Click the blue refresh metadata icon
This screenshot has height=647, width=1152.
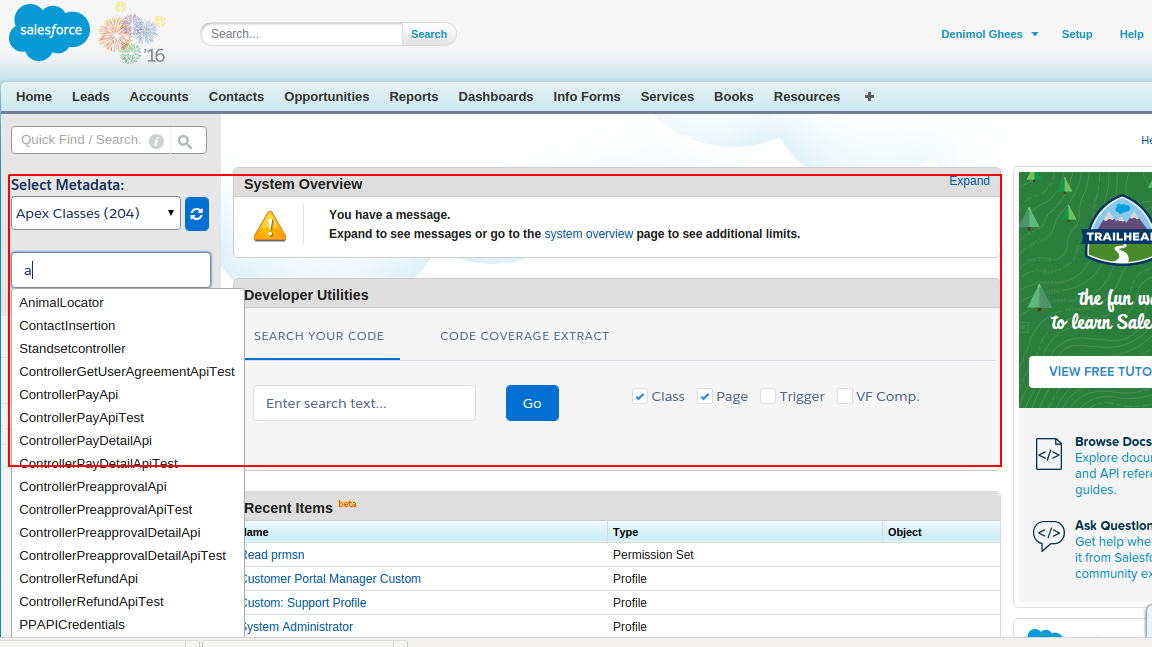(197, 214)
